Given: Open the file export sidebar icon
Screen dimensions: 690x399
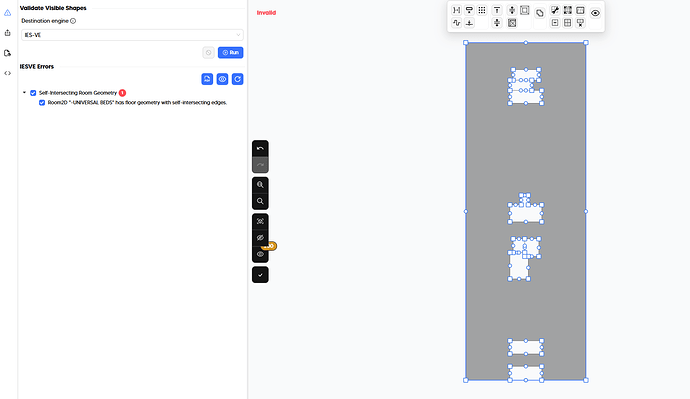Looking at the screenshot, I should point(7,53).
